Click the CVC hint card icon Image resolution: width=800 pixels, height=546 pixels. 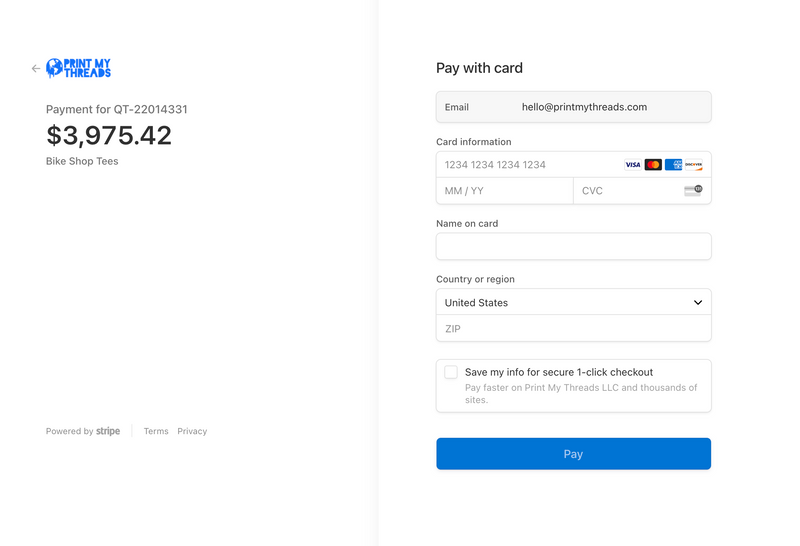[693, 190]
